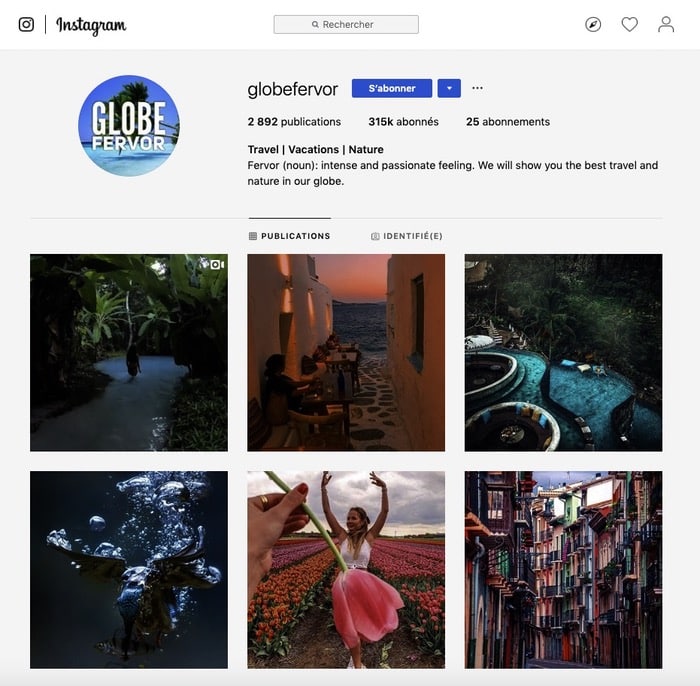This screenshot has height=686, width=700.
Task: Open the 25 abonnements following list
Action: pyautogui.click(x=508, y=122)
